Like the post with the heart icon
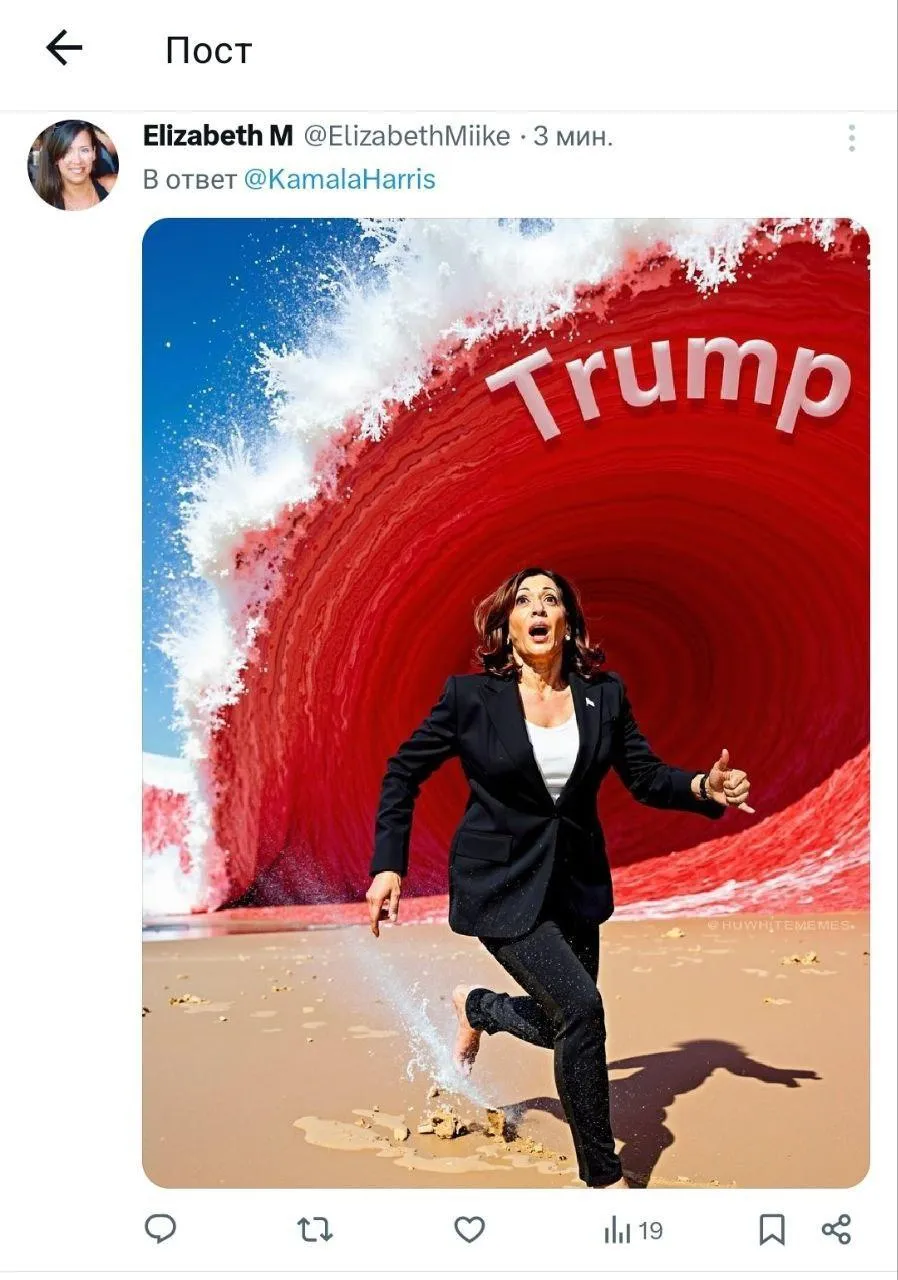Viewport: 898px width, 1280px height. point(470,1230)
